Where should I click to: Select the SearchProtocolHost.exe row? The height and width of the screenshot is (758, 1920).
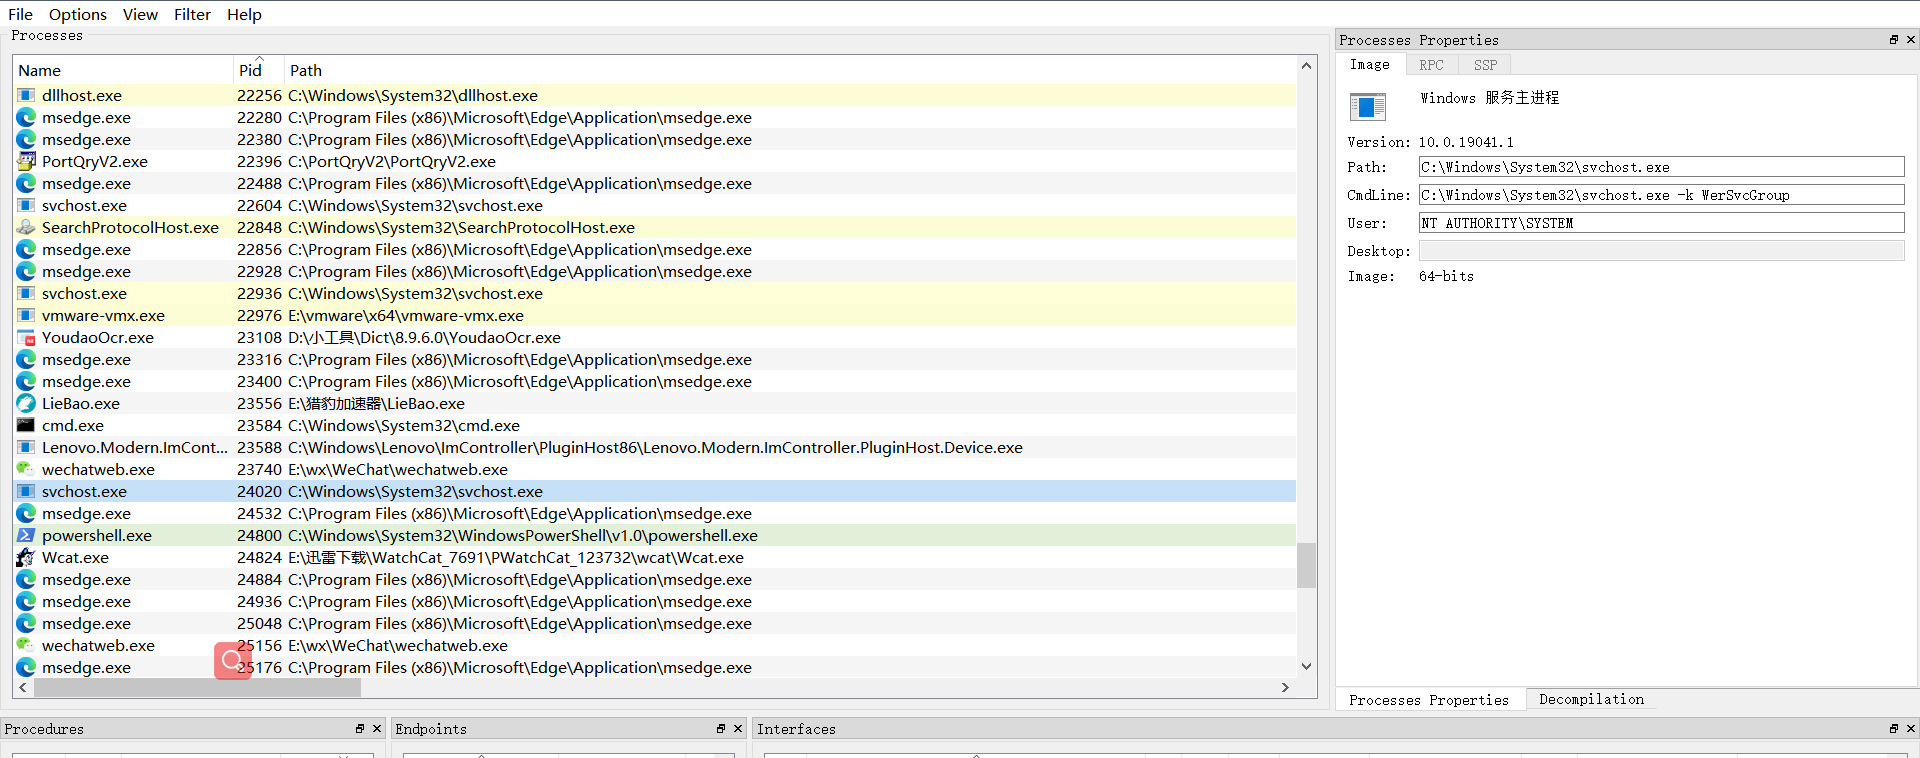click(655, 228)
